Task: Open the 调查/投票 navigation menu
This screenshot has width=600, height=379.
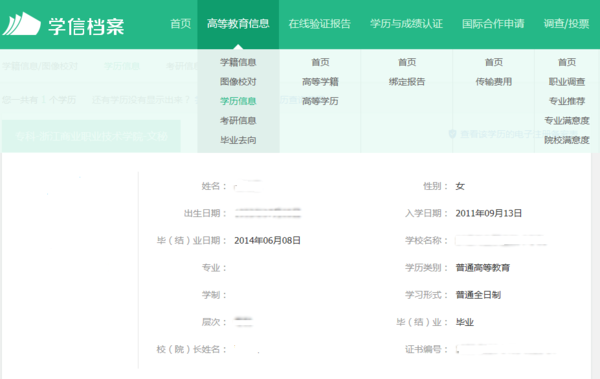Action: 566,24
